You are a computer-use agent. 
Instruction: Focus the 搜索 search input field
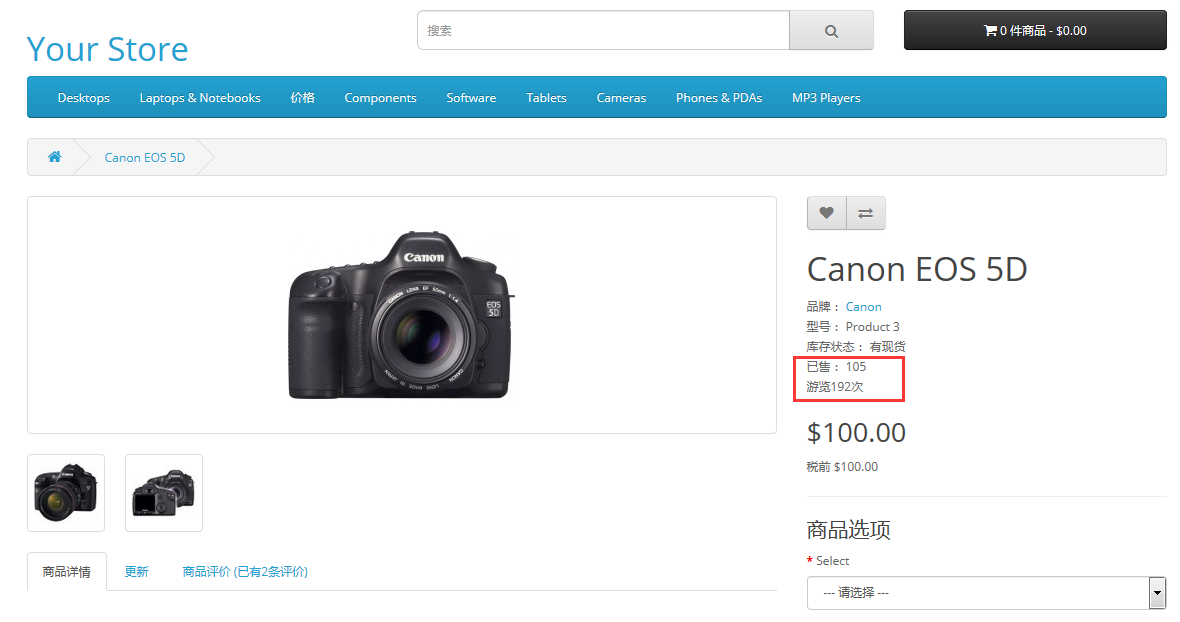pyautogui.click(x=604, y=31)
